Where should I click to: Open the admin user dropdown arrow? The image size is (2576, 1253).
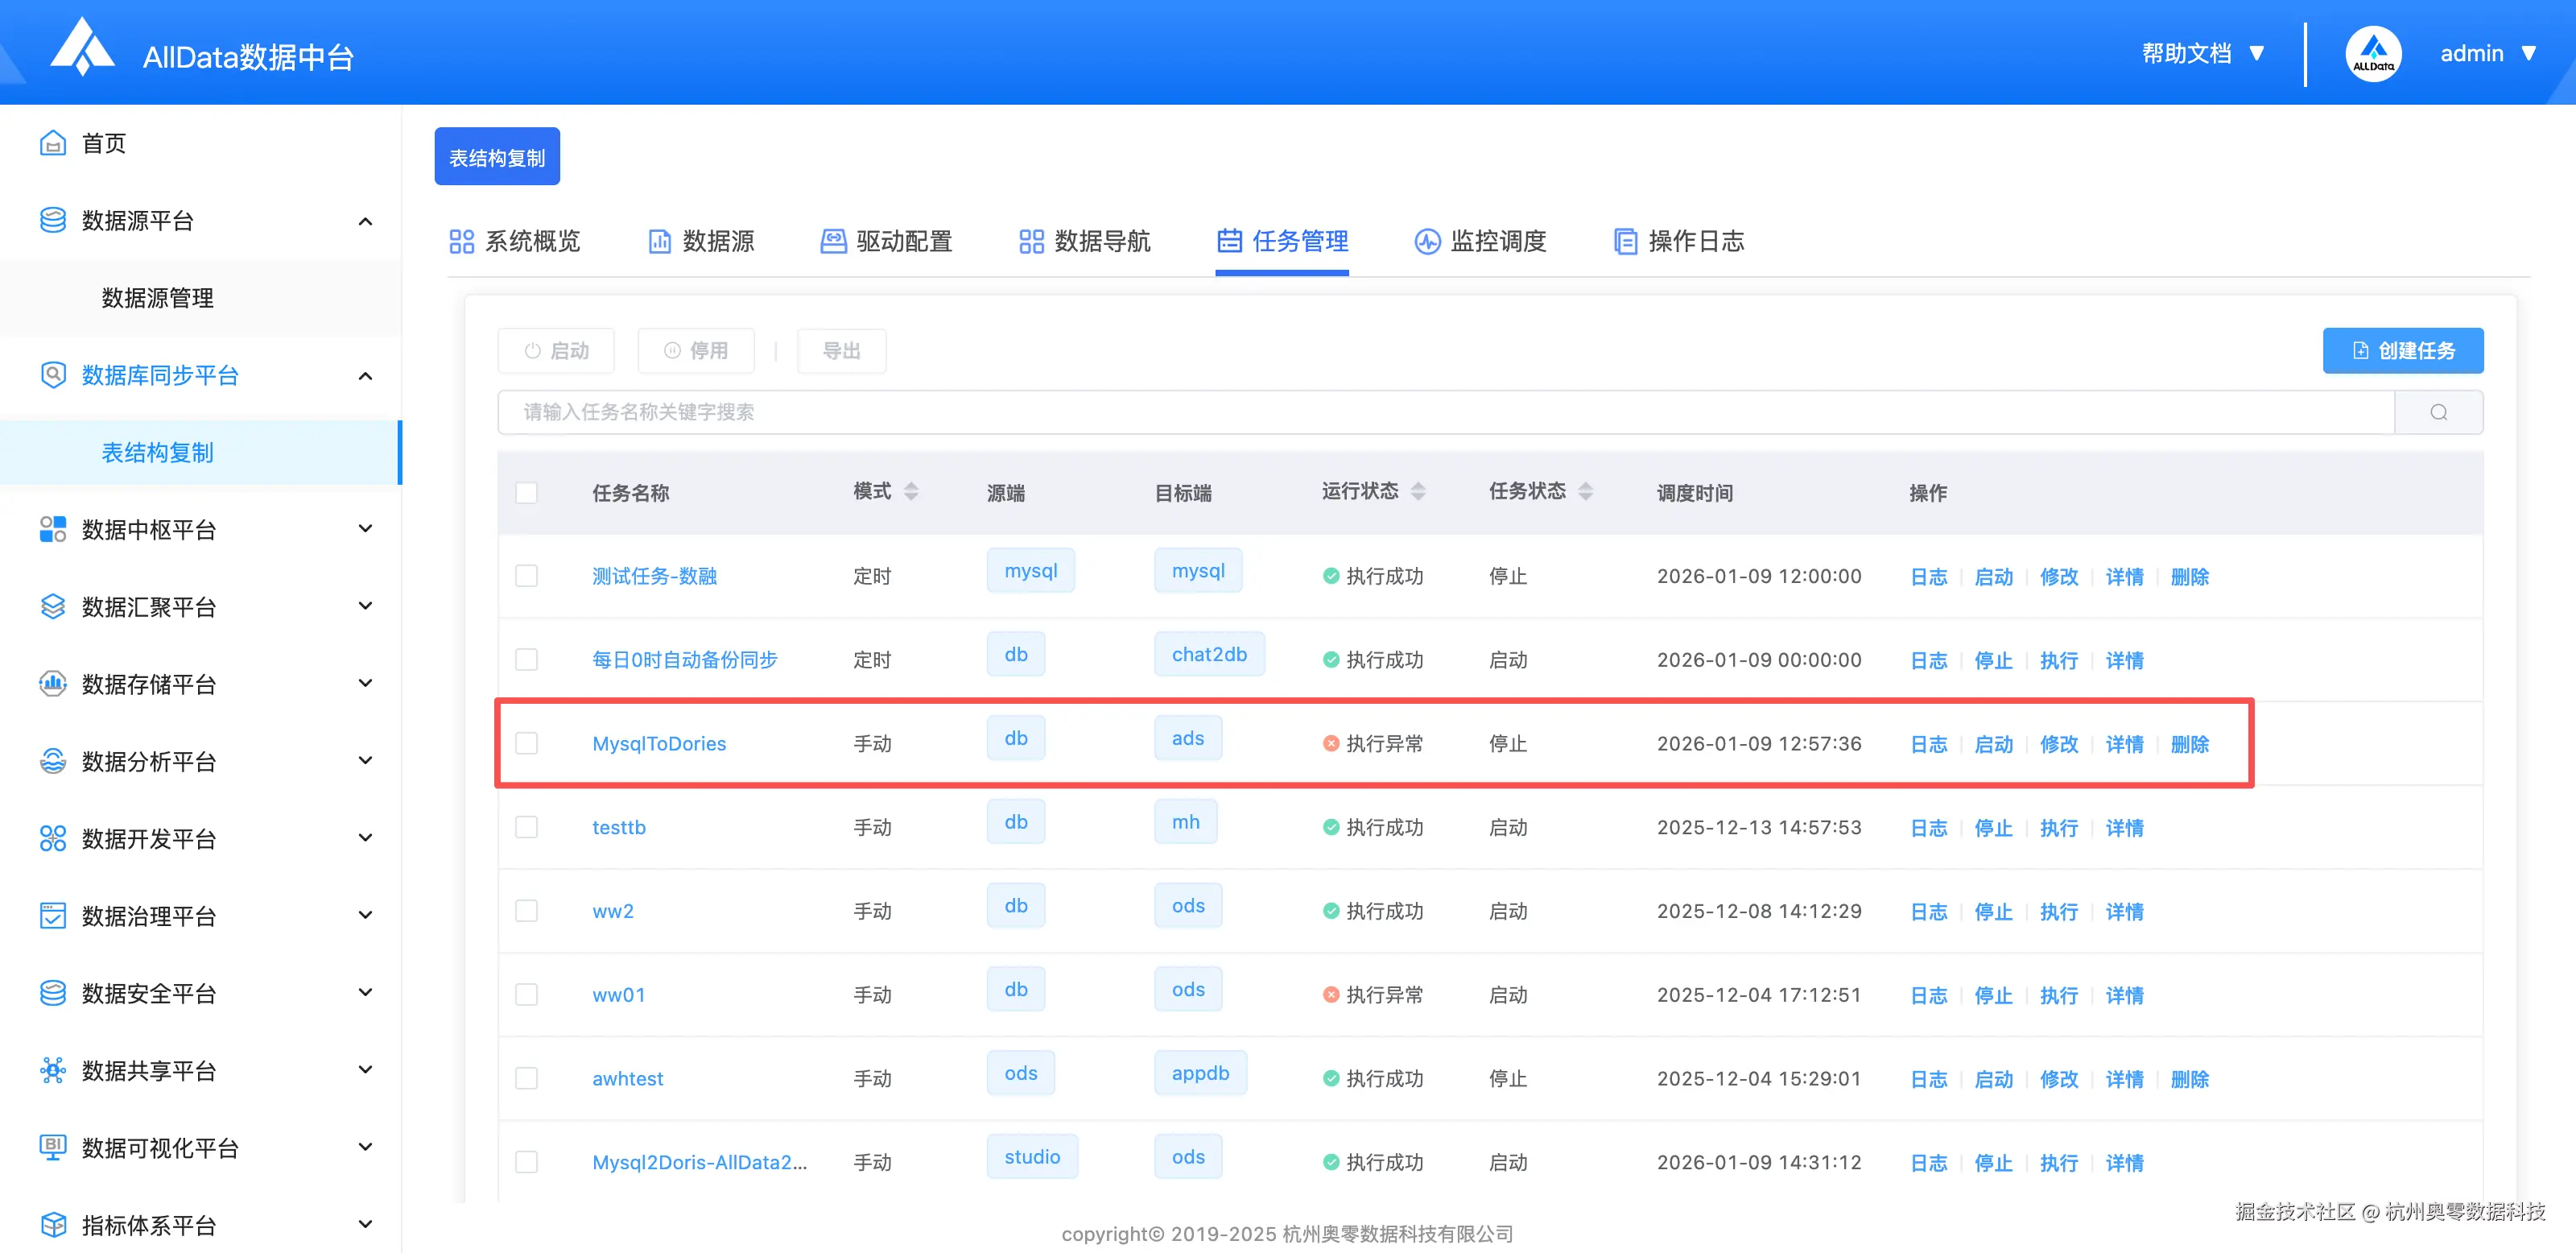2528,54
